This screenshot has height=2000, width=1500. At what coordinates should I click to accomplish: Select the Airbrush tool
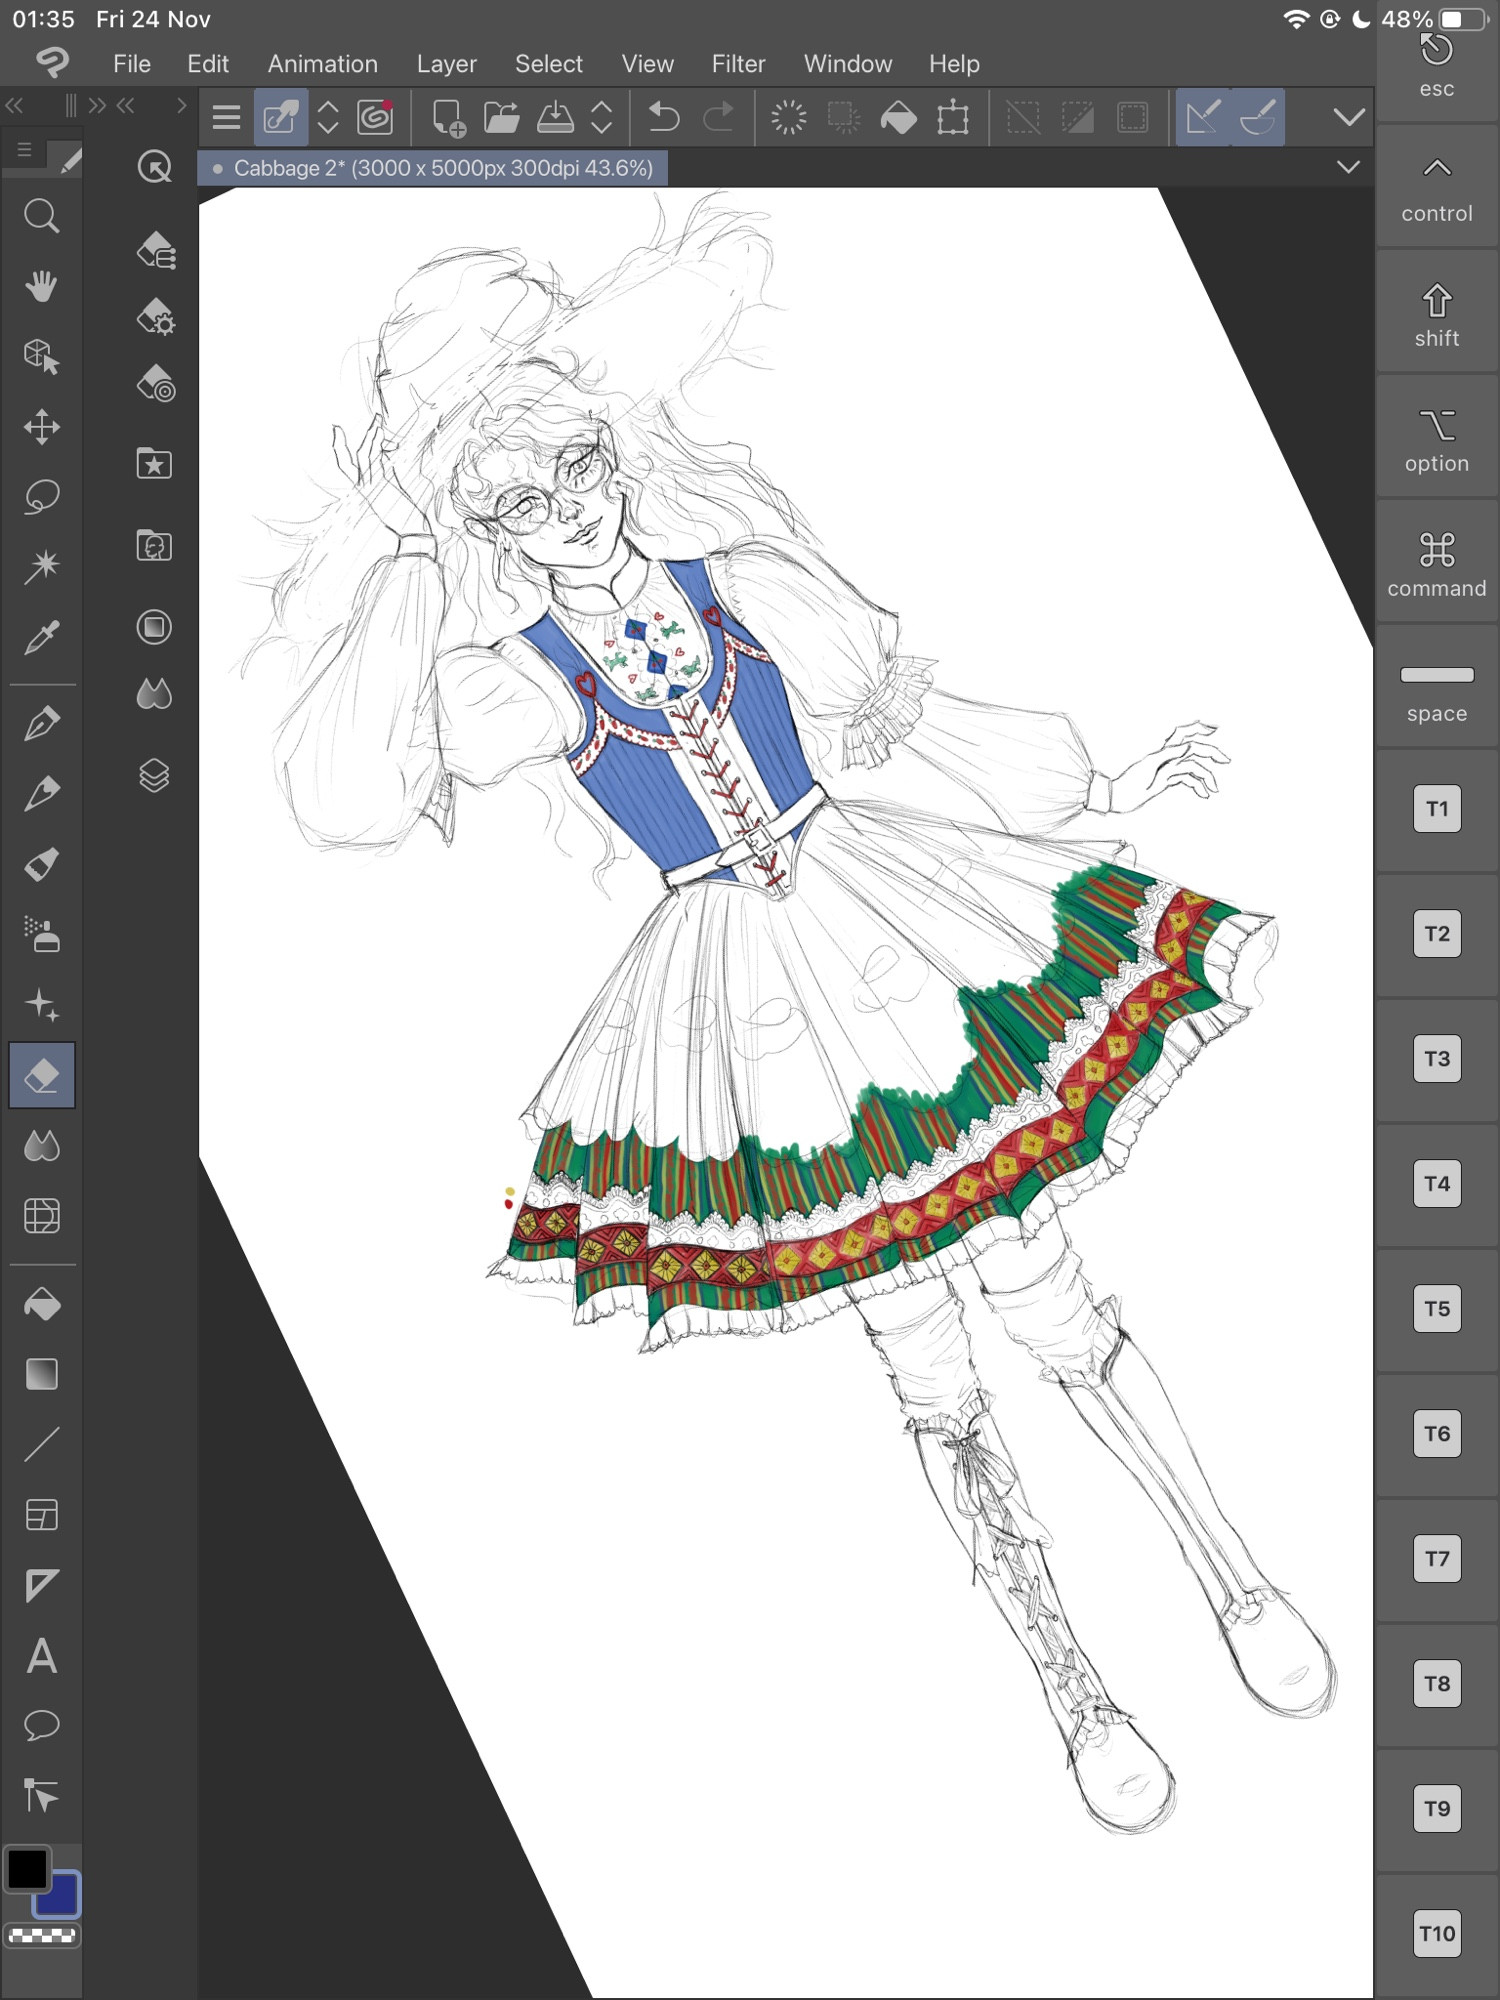[41, 935]
